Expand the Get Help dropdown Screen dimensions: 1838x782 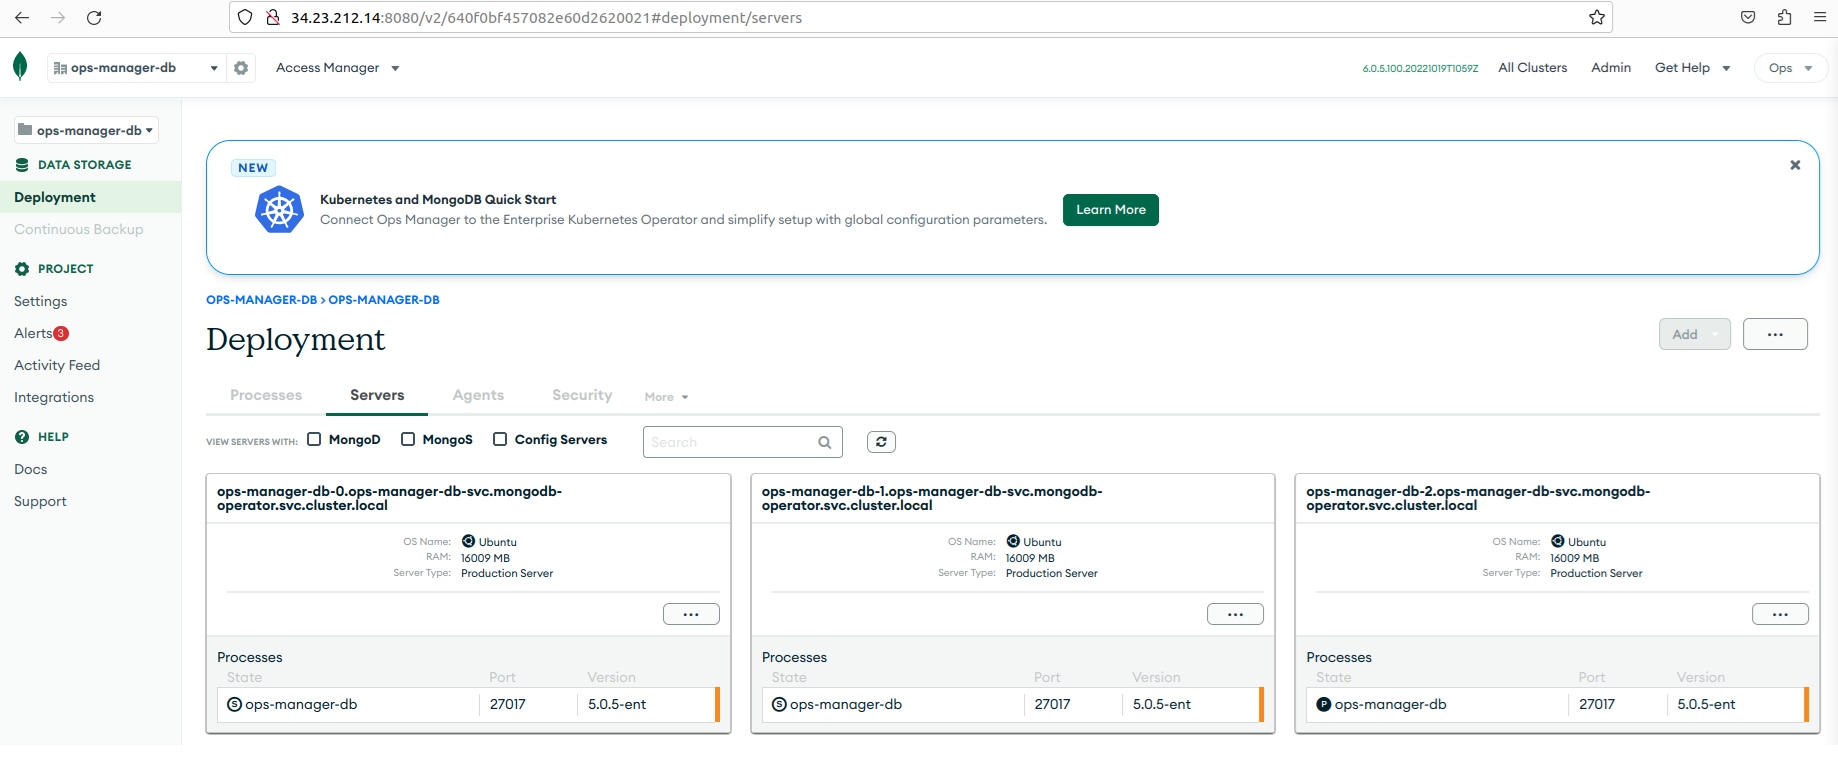(1692, 68)
